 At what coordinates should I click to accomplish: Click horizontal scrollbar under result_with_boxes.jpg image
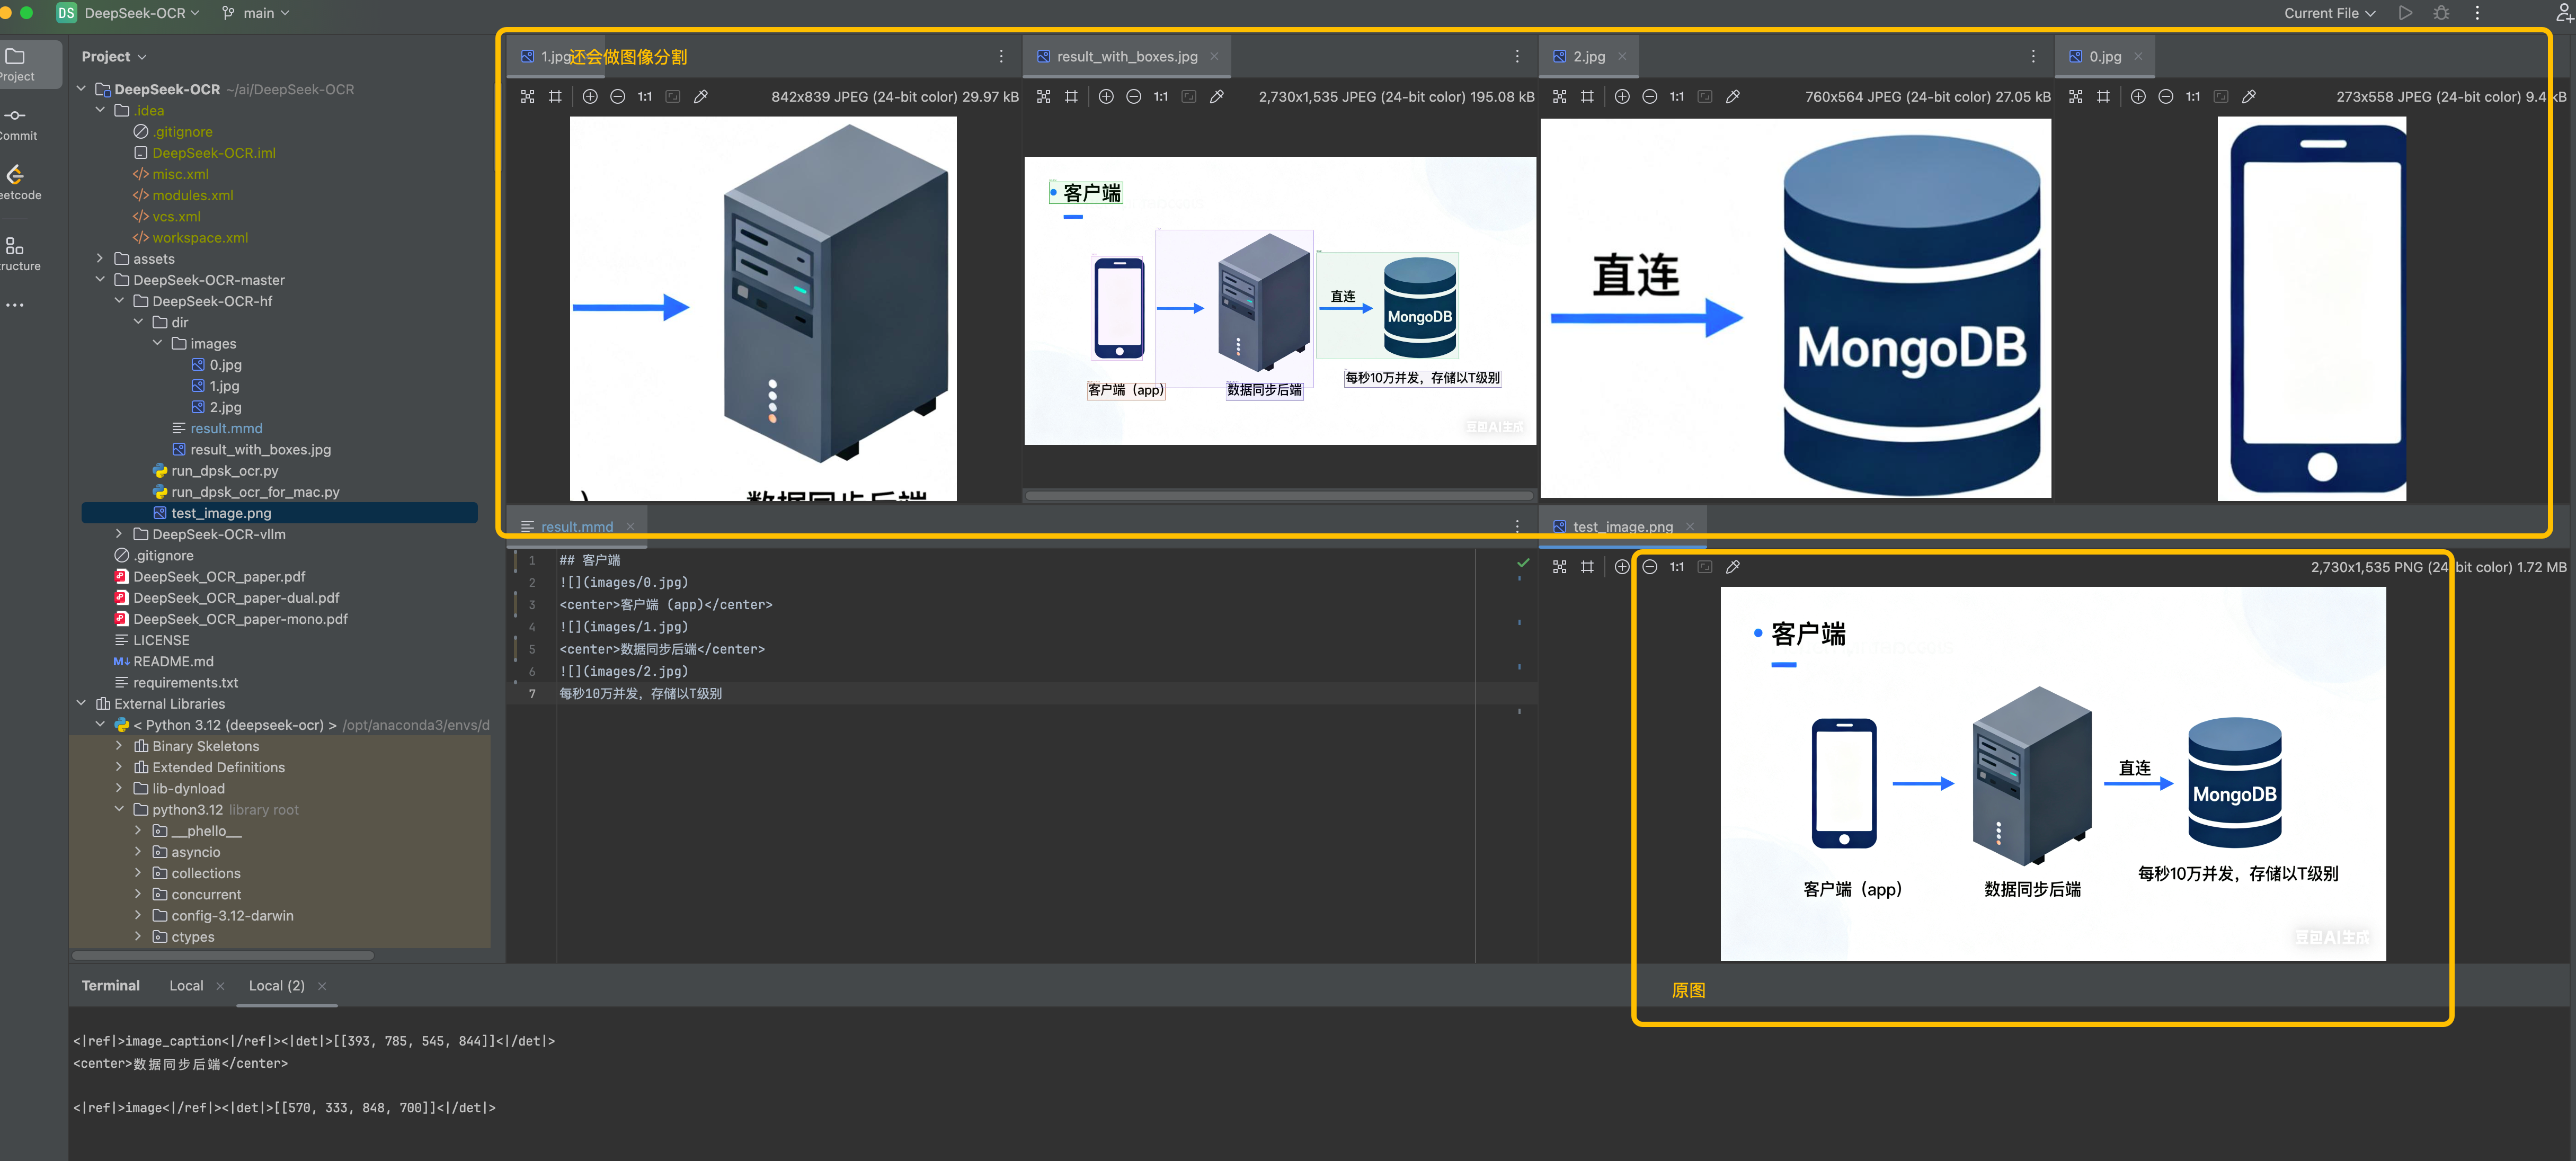click(x=1278, y=495)
